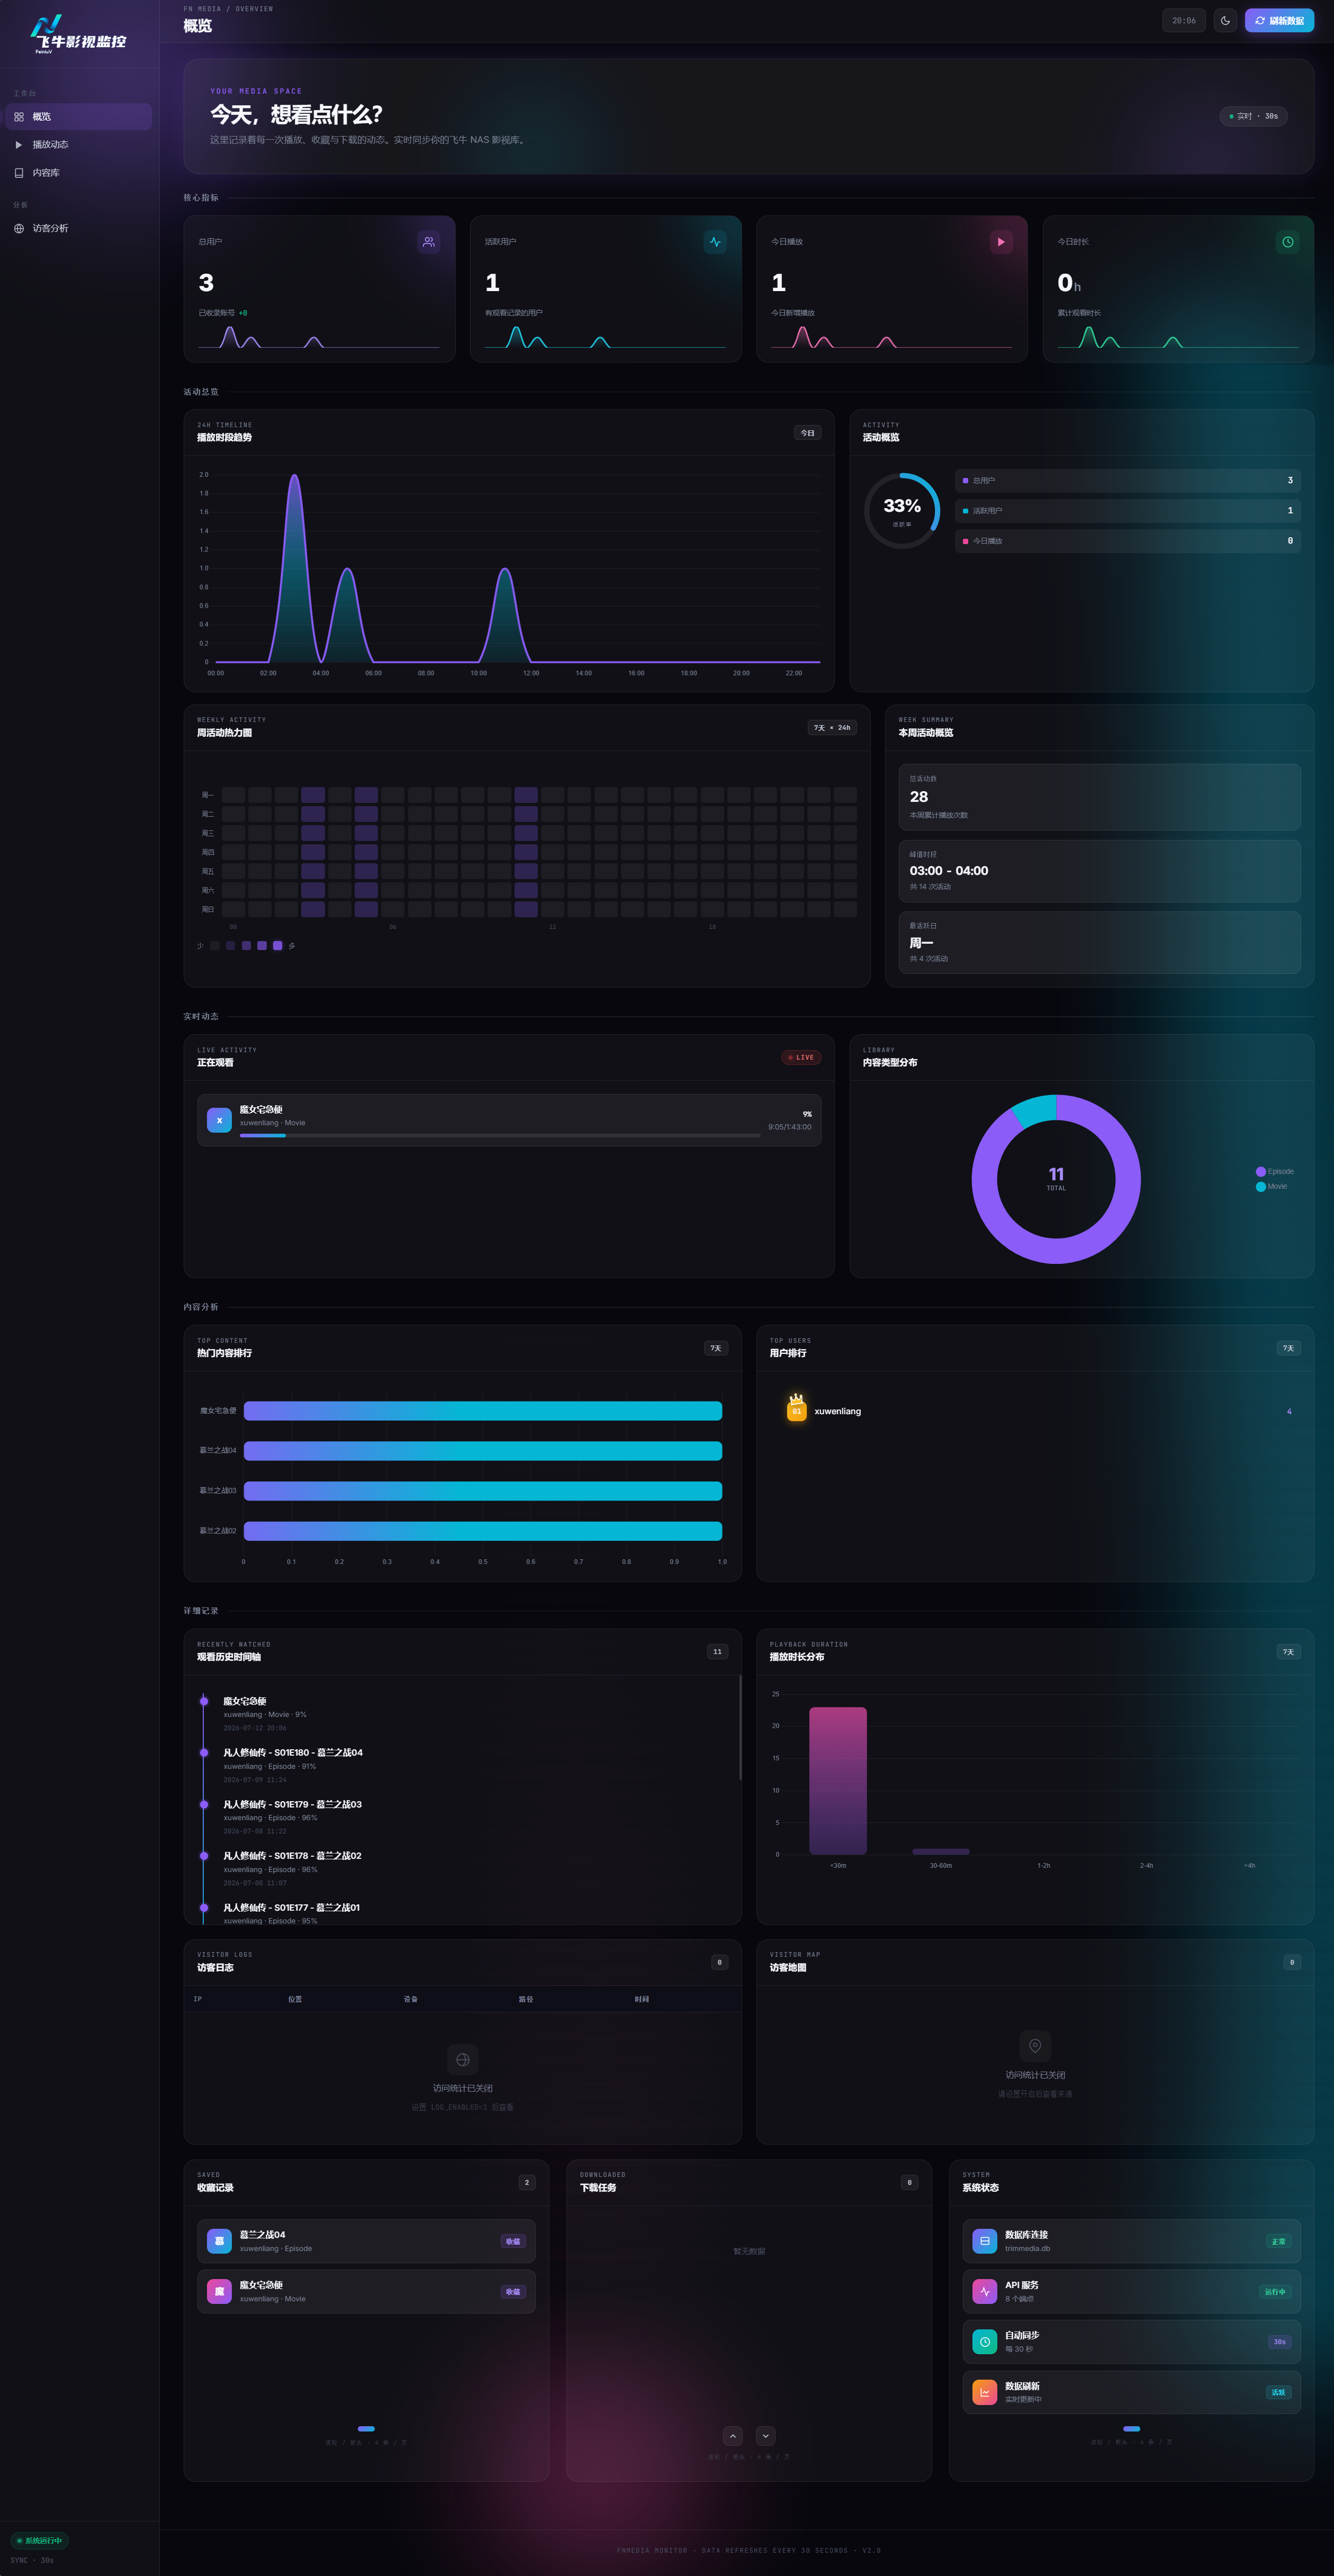Open 访客分析 visitor analytics in the sidebar

tap(79, 228)
